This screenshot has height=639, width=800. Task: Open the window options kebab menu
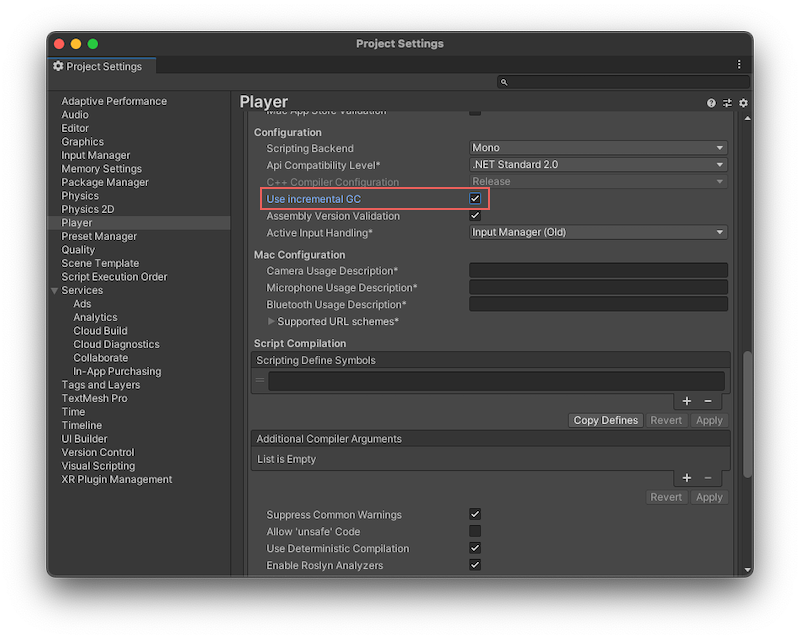737,64
